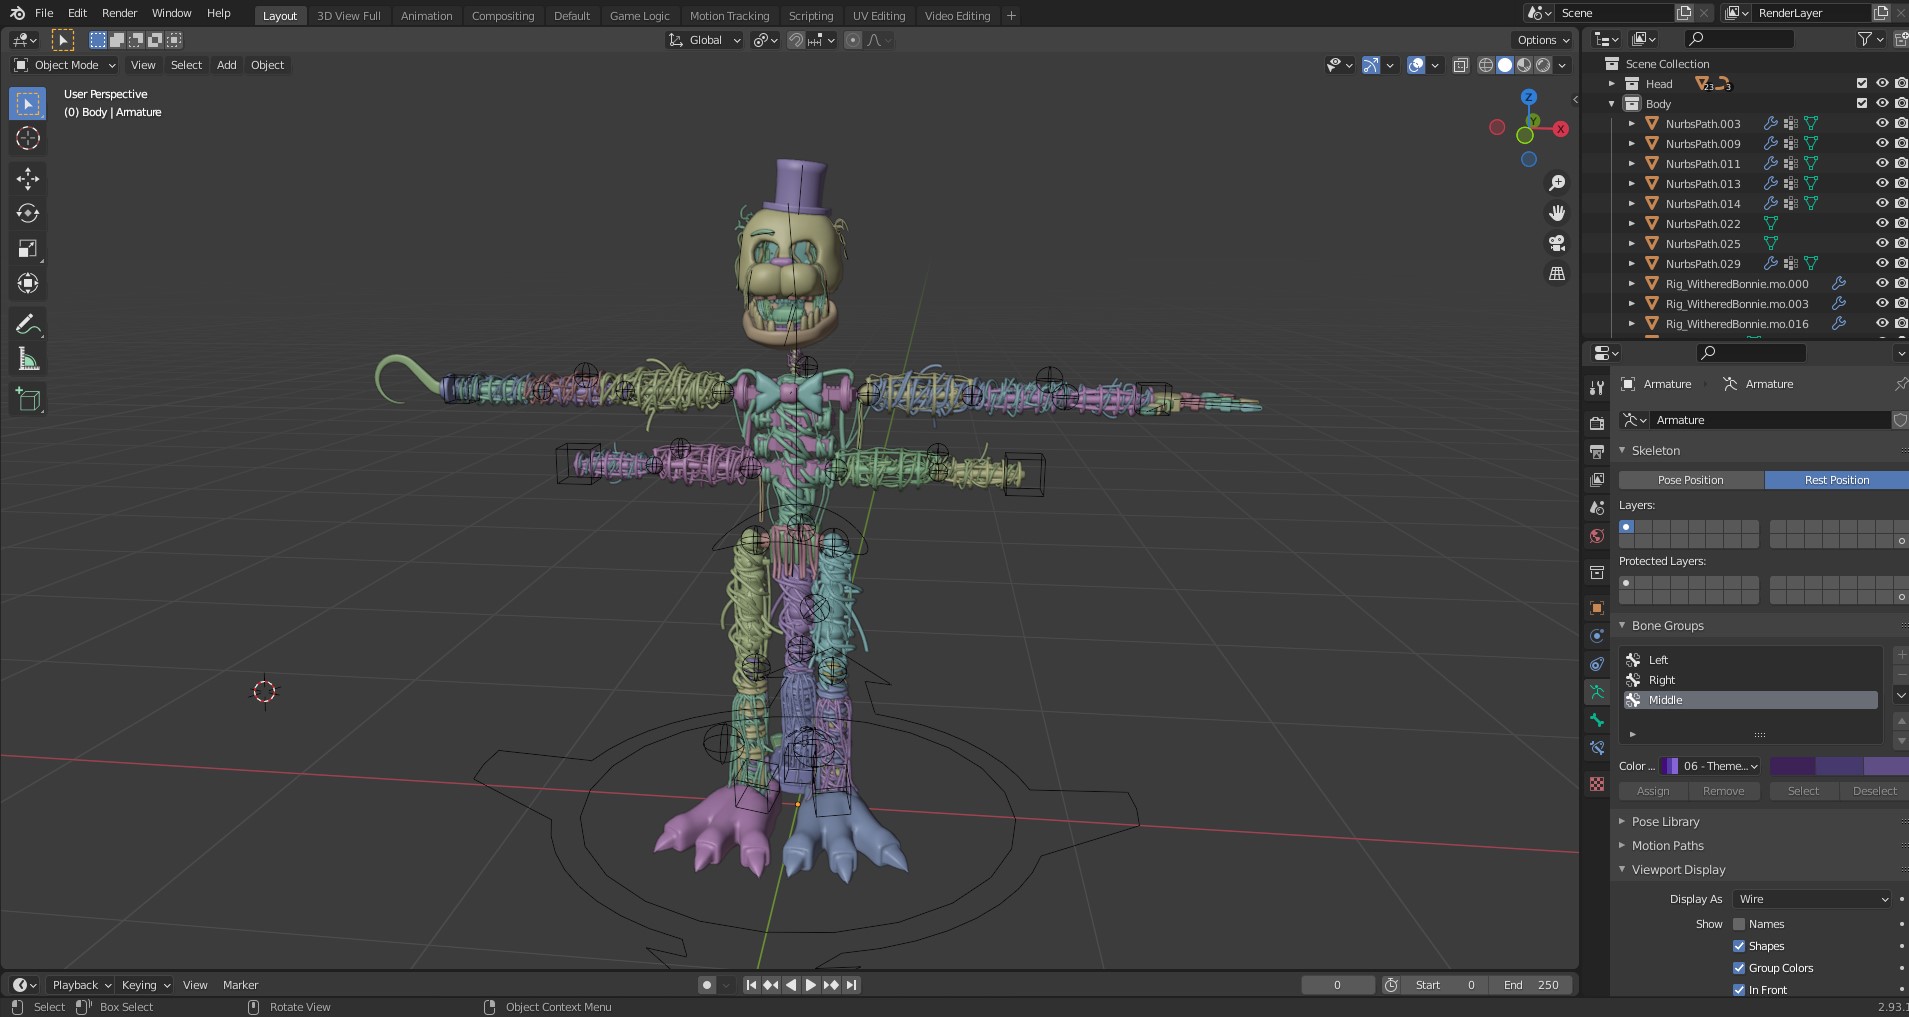This screenshot has height=1017, width=1909.
Task: Switch to the UV Editing workspace tab
Action: click(879, 16)
